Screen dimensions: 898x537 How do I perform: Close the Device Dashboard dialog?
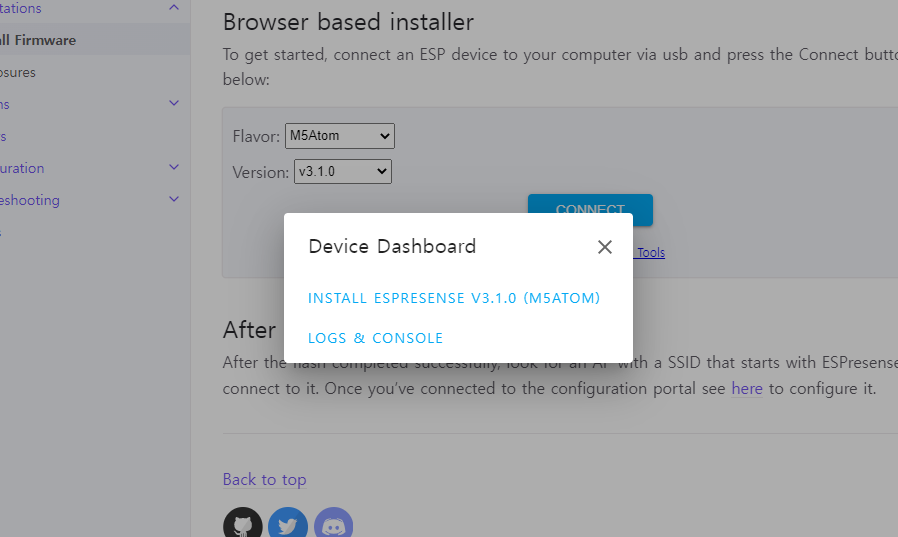[x=605, y=247]
